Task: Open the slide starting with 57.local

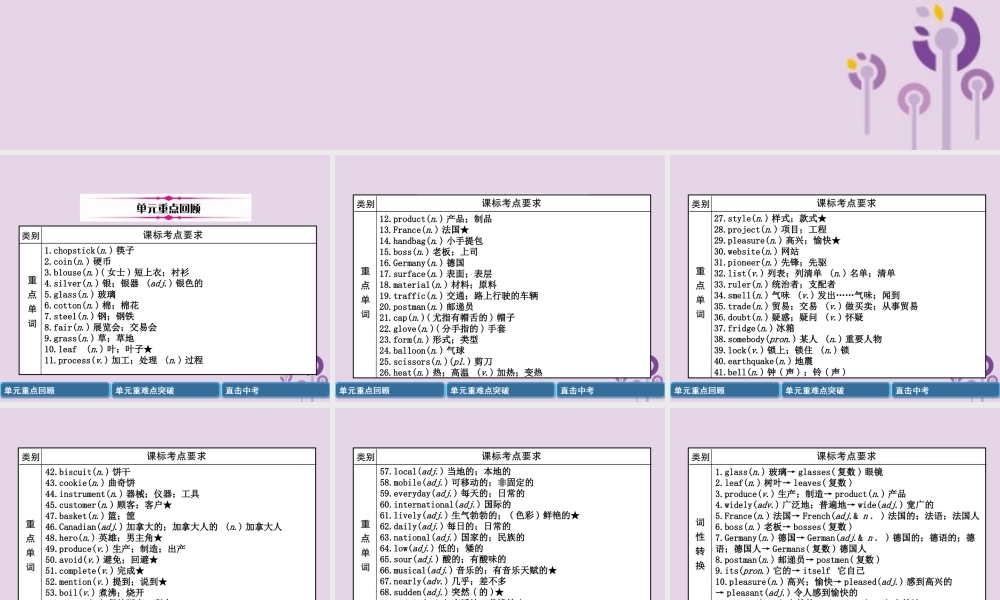Action: [500, 504]
